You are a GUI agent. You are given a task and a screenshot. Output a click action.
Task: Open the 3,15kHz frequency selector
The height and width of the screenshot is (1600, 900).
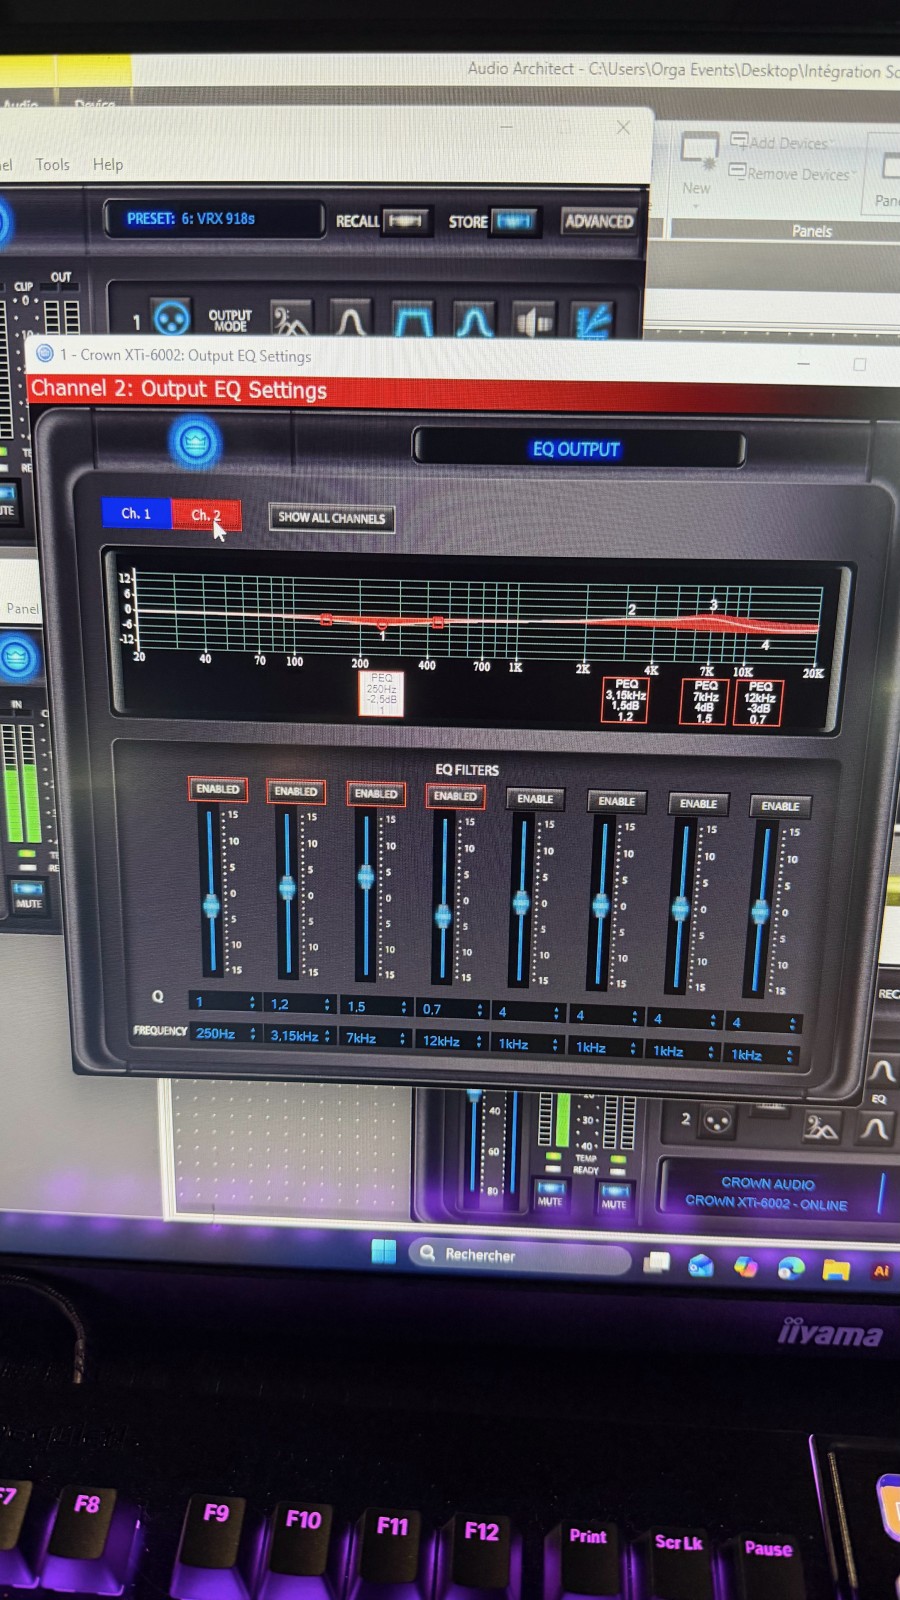click(x=300, y=1036)
